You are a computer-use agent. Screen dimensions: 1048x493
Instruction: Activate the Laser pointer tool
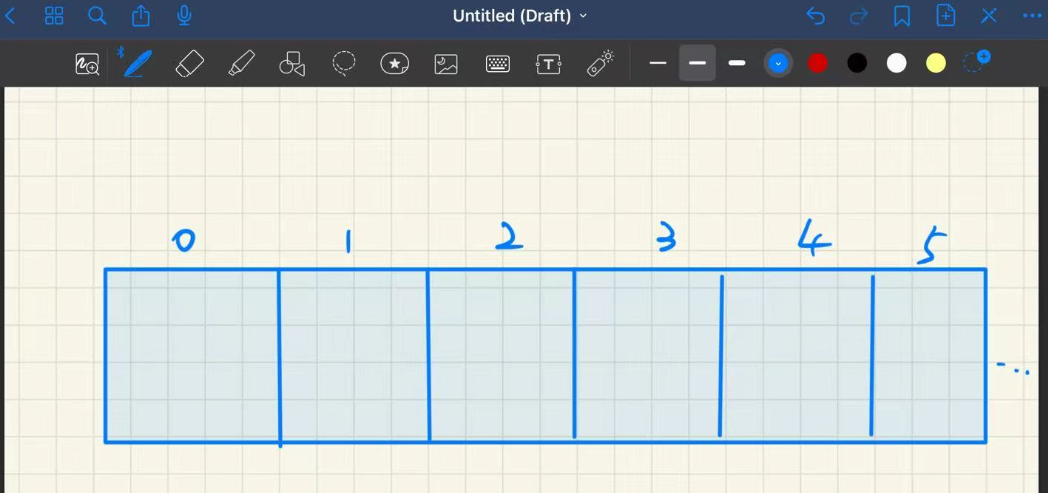(600, 64)
